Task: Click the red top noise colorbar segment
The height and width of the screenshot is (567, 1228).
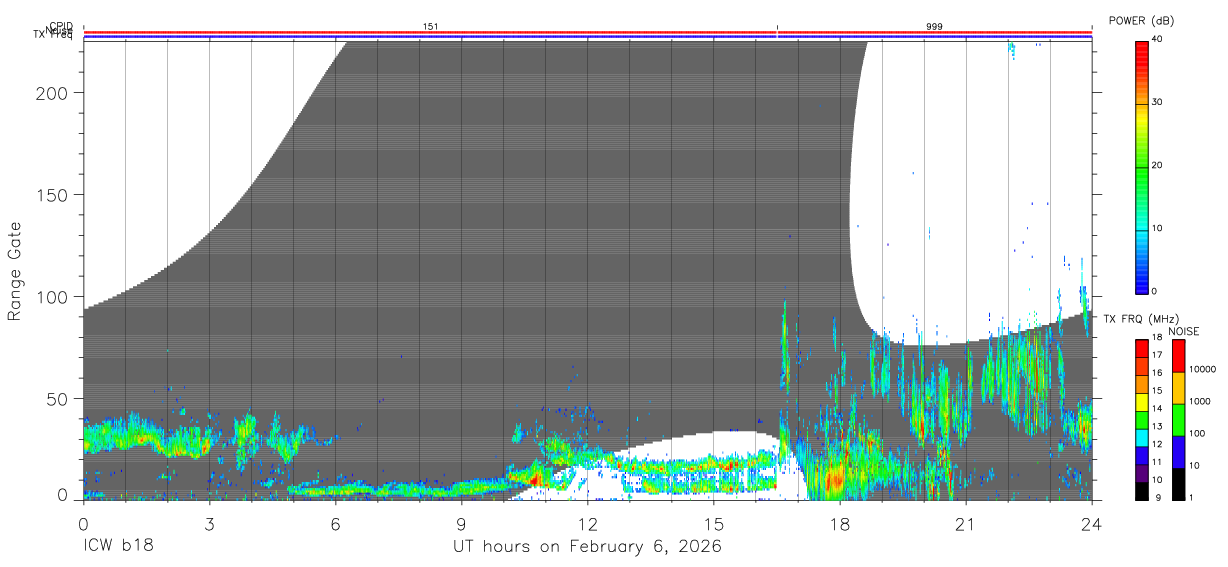Action: tap(1178, 355)
